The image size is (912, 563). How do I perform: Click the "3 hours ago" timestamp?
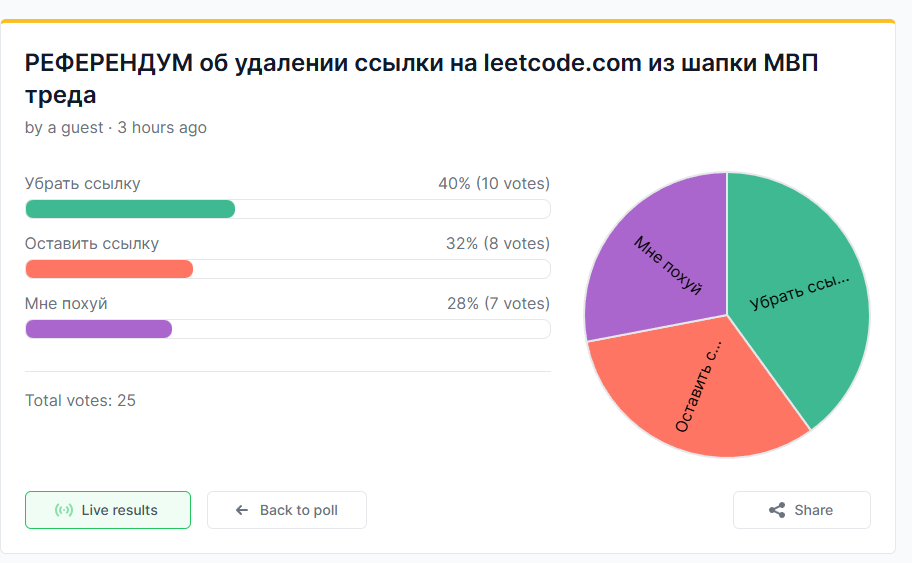(x=162, y=128)
